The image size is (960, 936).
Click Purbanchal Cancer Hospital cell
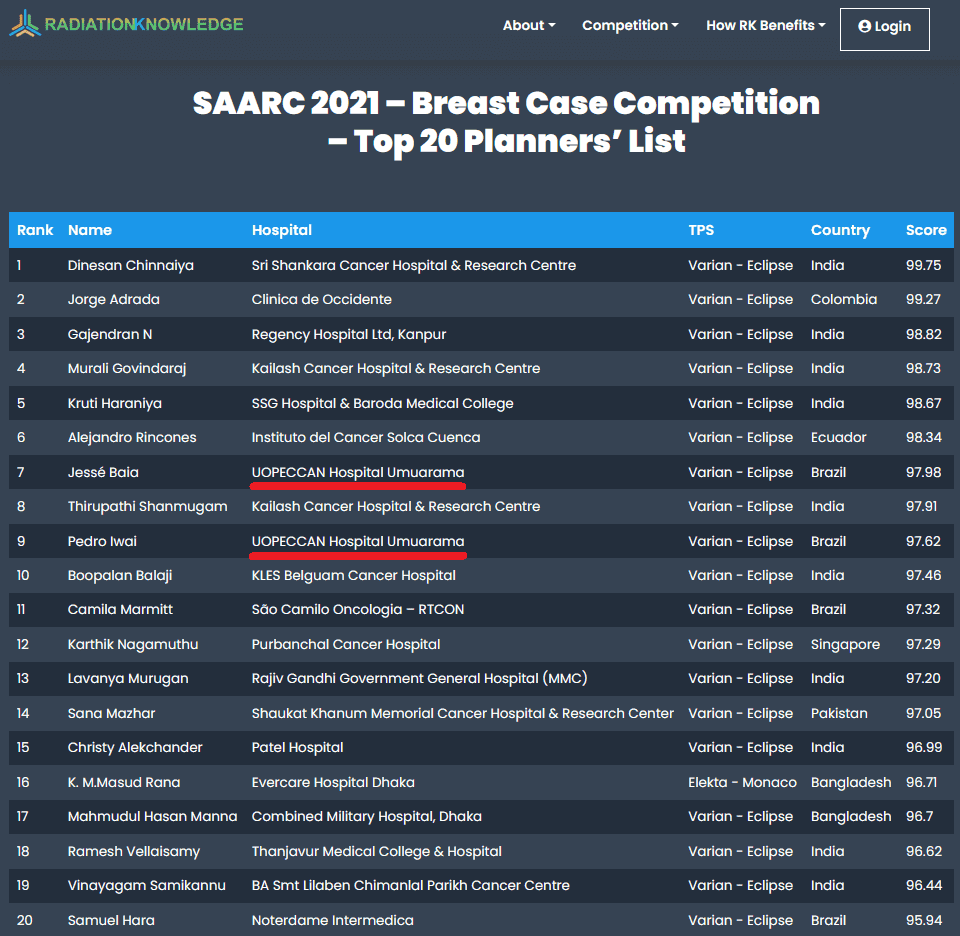[346, 645]
